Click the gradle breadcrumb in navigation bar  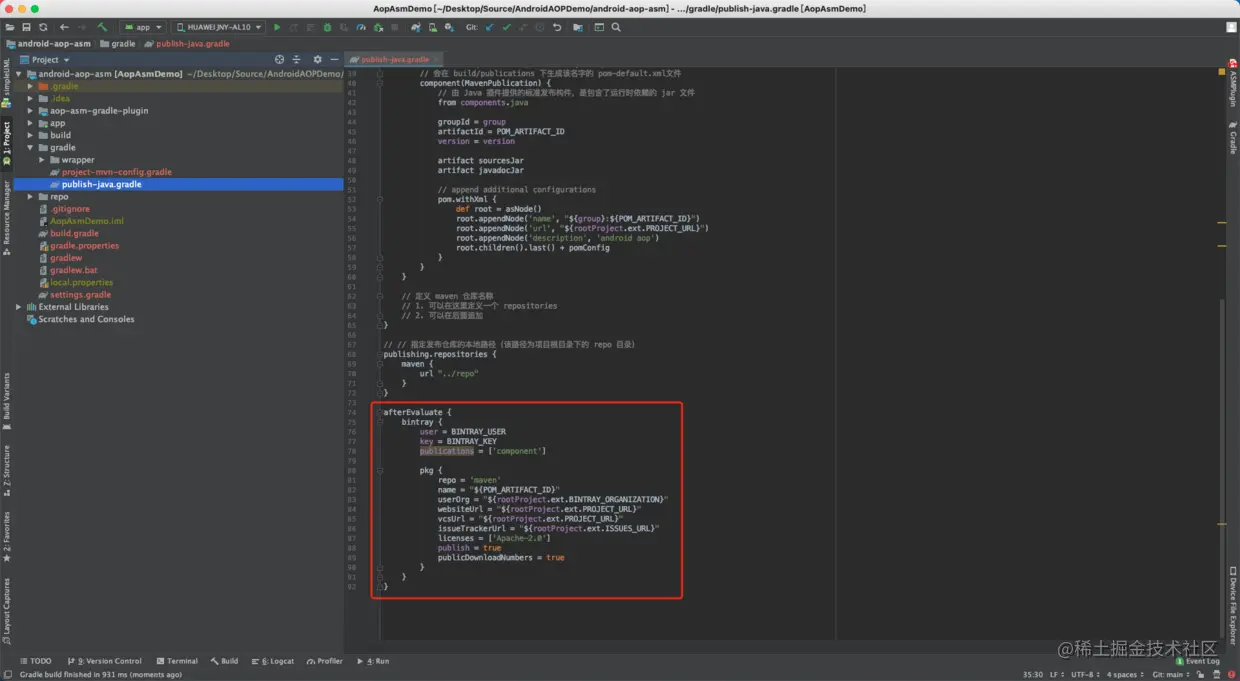click(x=117, y=44)
